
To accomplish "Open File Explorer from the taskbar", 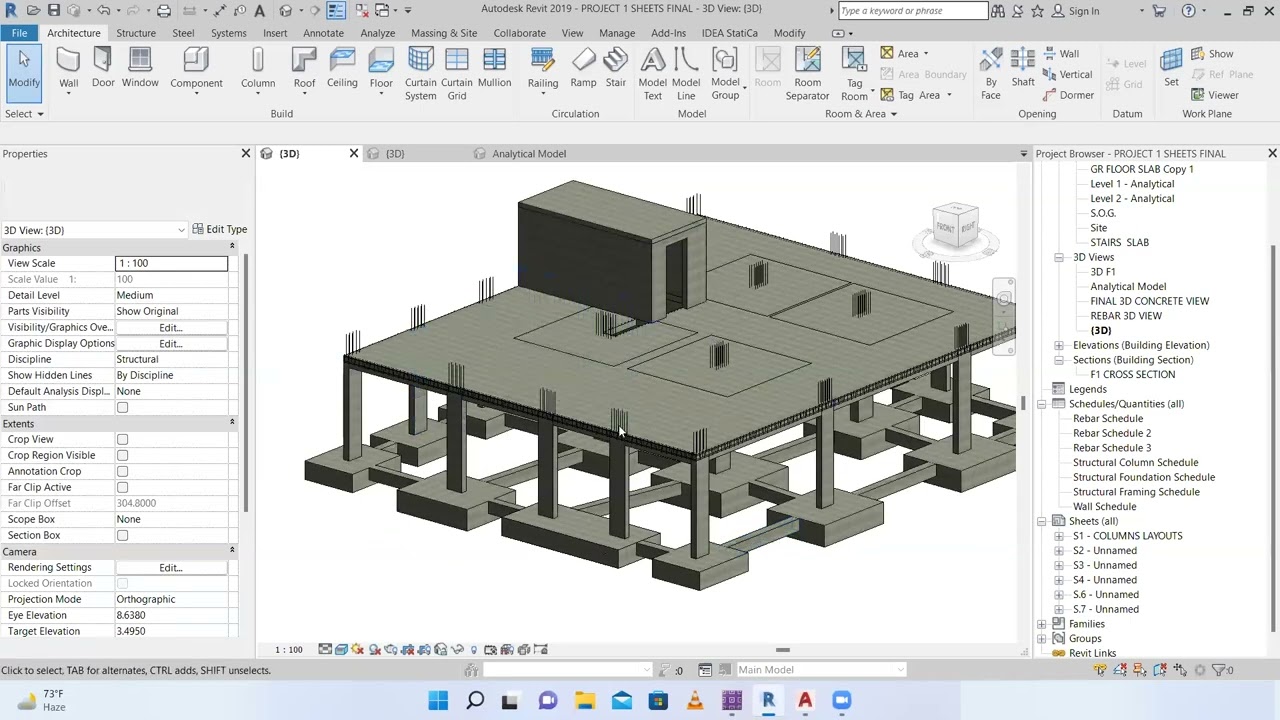I will (x=584, y=701).
